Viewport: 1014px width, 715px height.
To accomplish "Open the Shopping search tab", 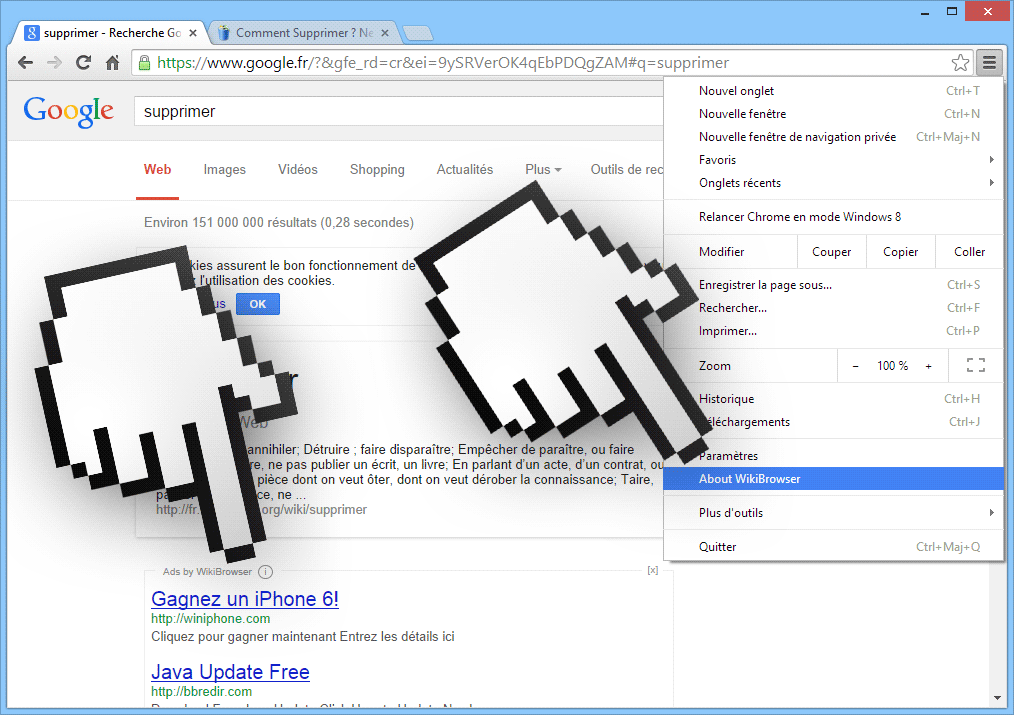I will (x=377, y=169).
